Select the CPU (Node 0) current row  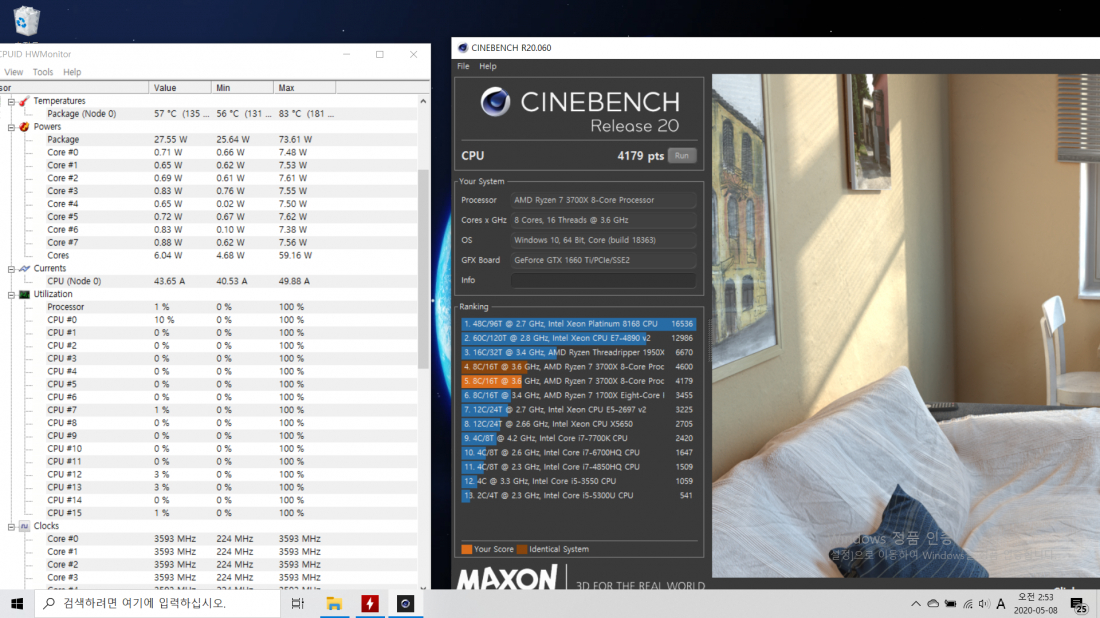pyautogui.click(x=209, y=281)
